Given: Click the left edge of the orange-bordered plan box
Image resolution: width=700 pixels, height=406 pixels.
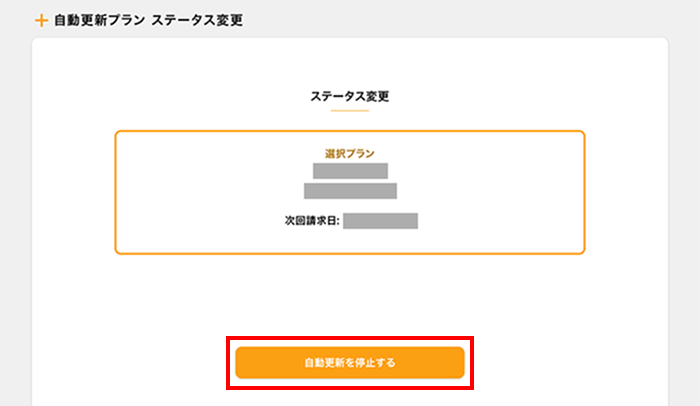Looking at the screenshot, I should pos(116,192).
